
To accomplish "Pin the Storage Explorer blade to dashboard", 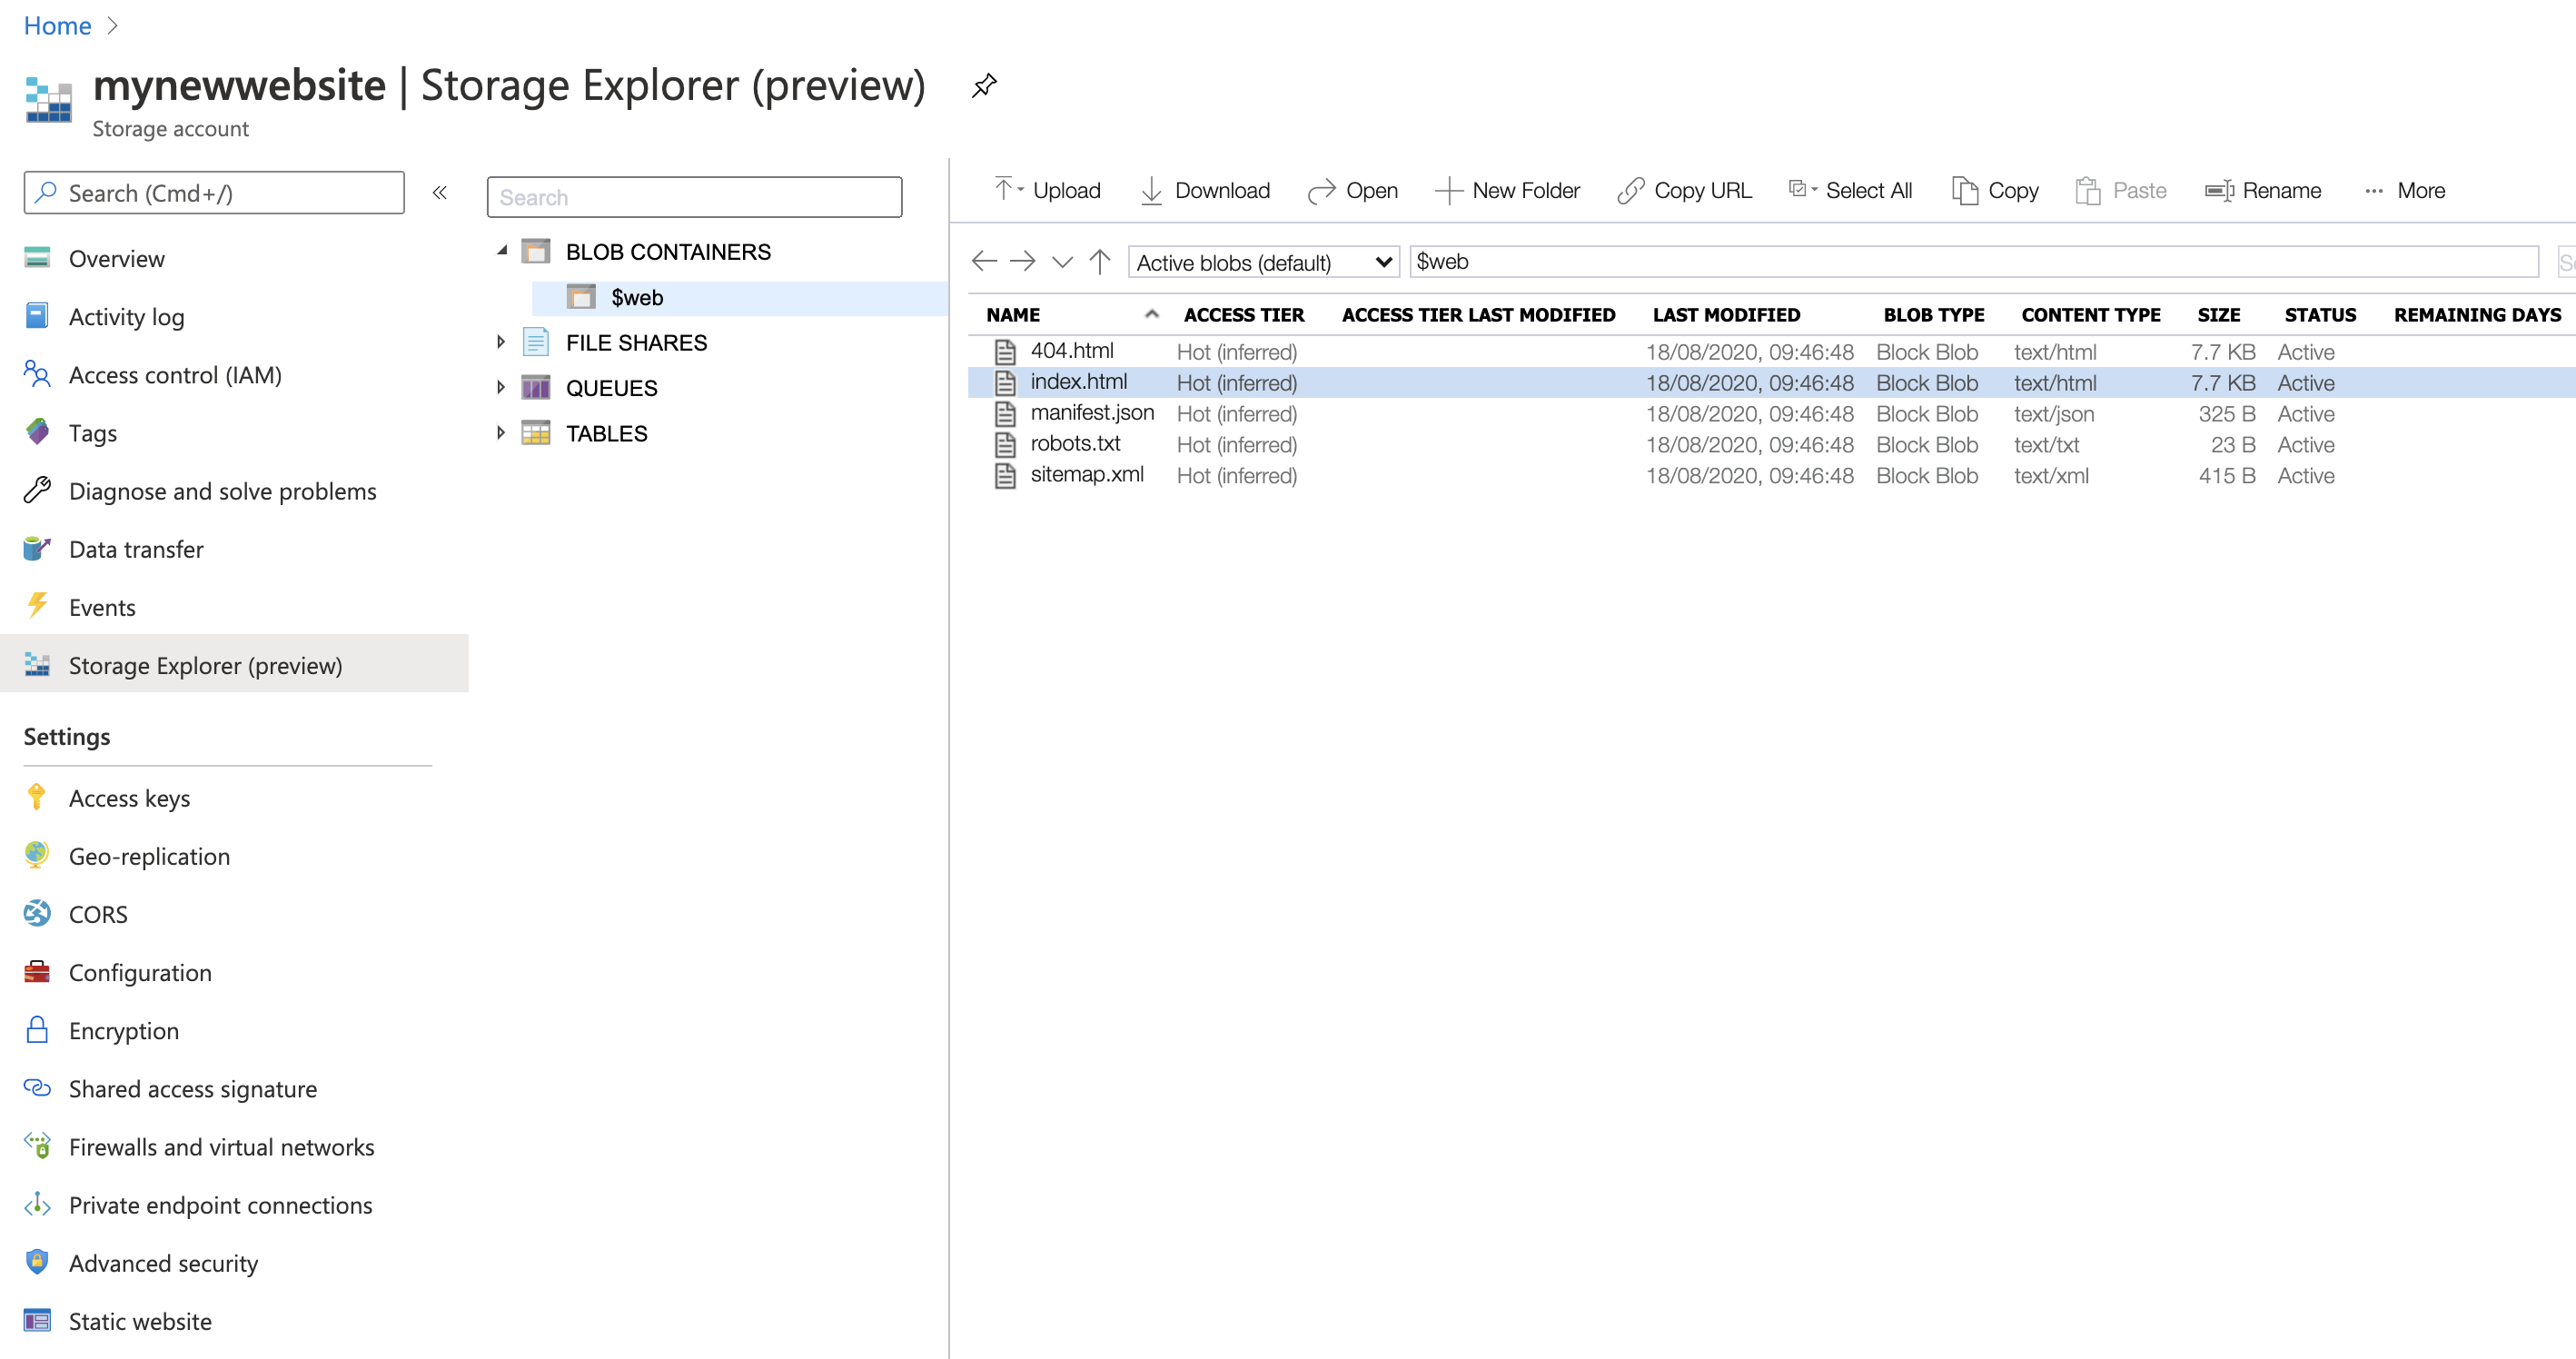I will (984, 85).
